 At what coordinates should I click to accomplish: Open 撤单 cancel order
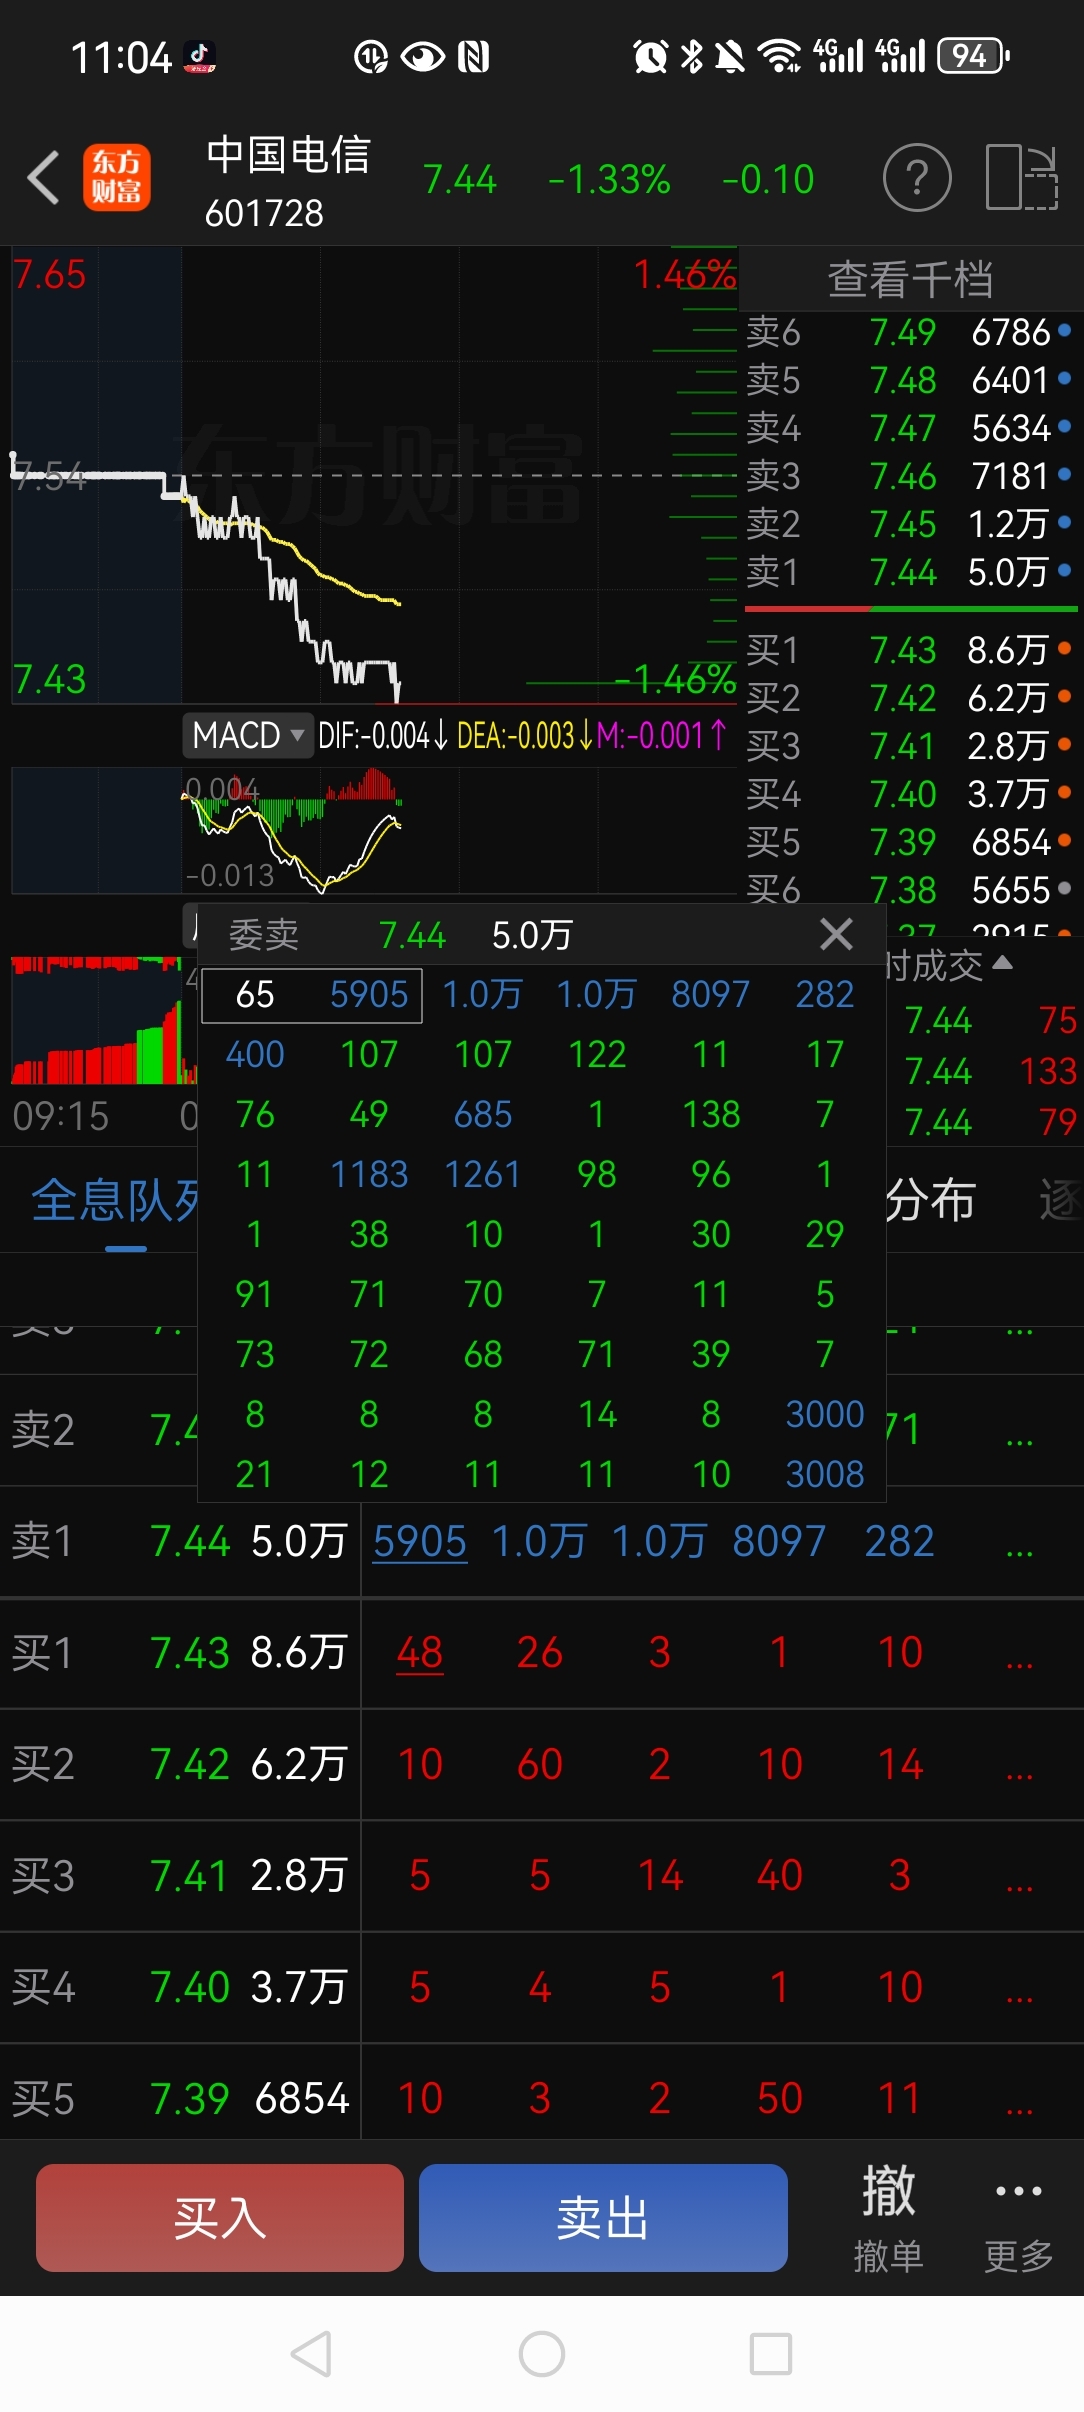pos(888,2217)
